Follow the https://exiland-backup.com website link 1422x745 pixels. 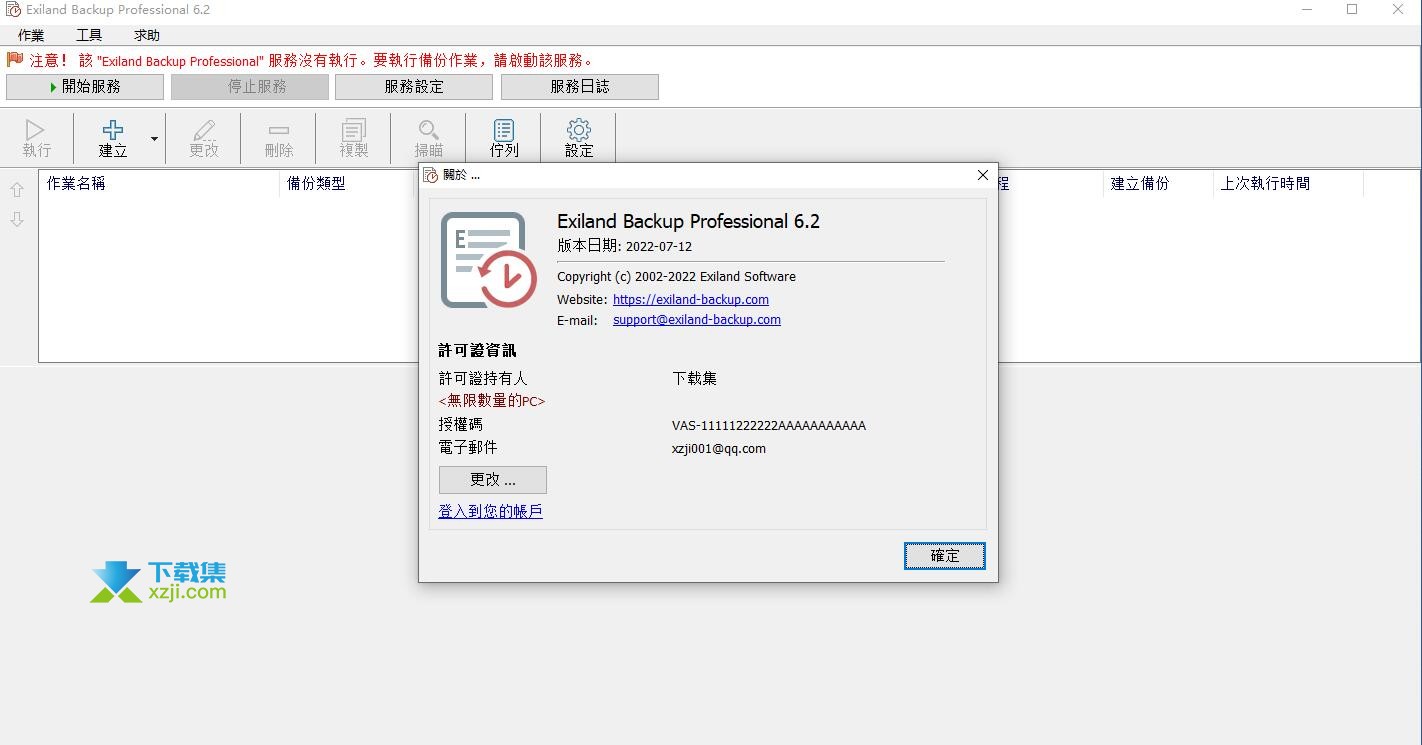click(x=691, y=299)
